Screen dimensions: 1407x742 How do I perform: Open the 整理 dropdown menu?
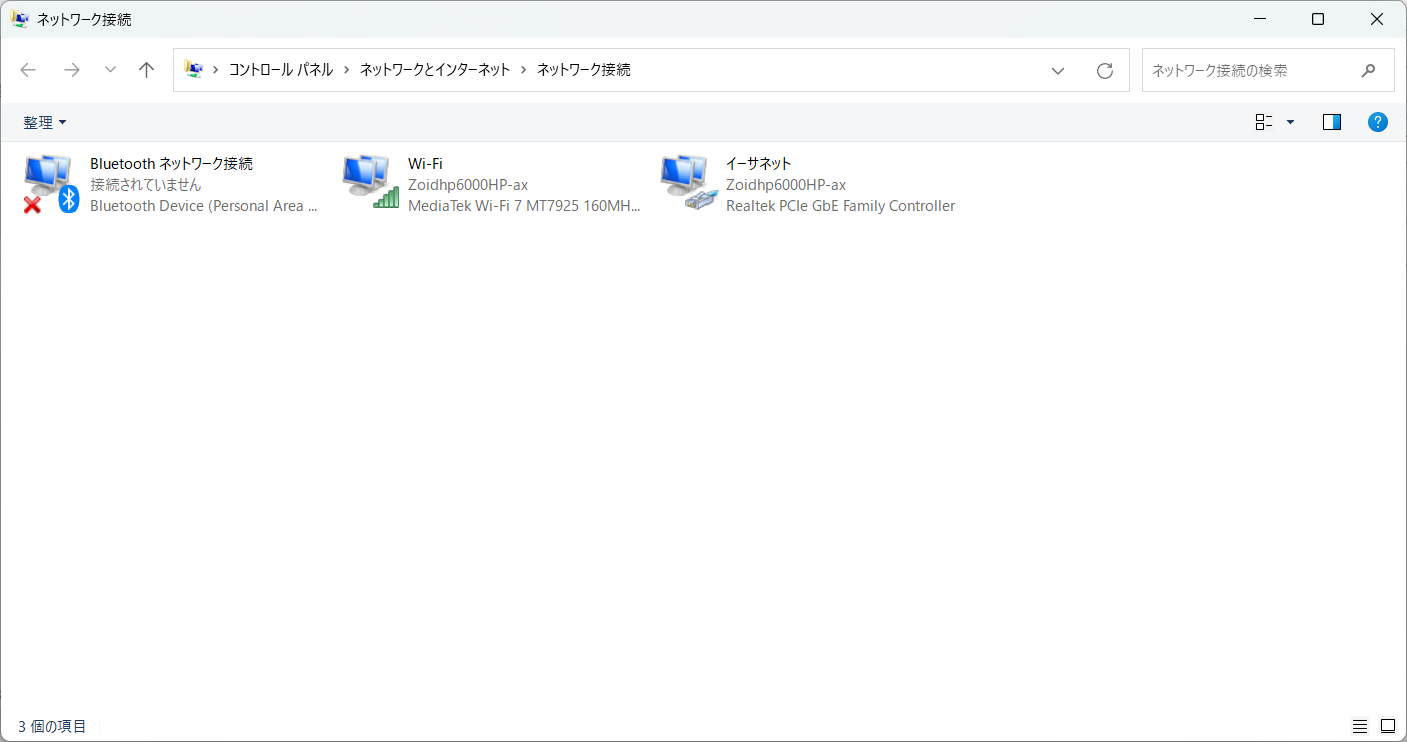click(45, 122)
